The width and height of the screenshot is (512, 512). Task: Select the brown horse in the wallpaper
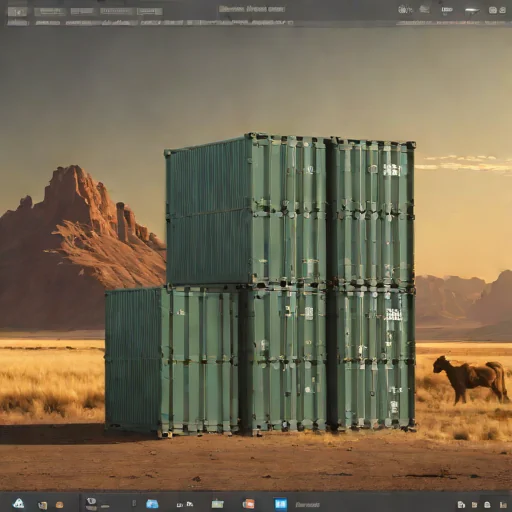point(471,379)
